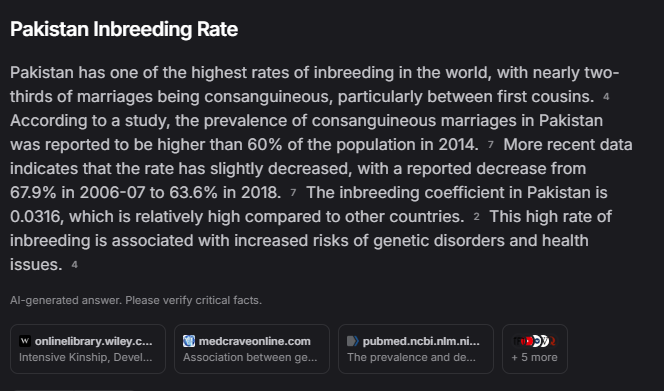Screen dimensions: 664x391
Task: Click the Wiley favicon icon
Action: (25, 341)
